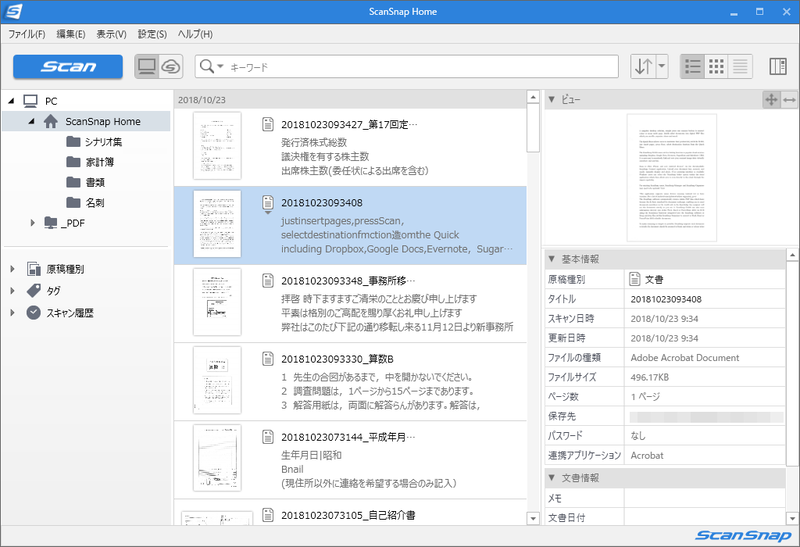
Task: Select thumbnail of 20181023093427 document
Action: point(217,146)
